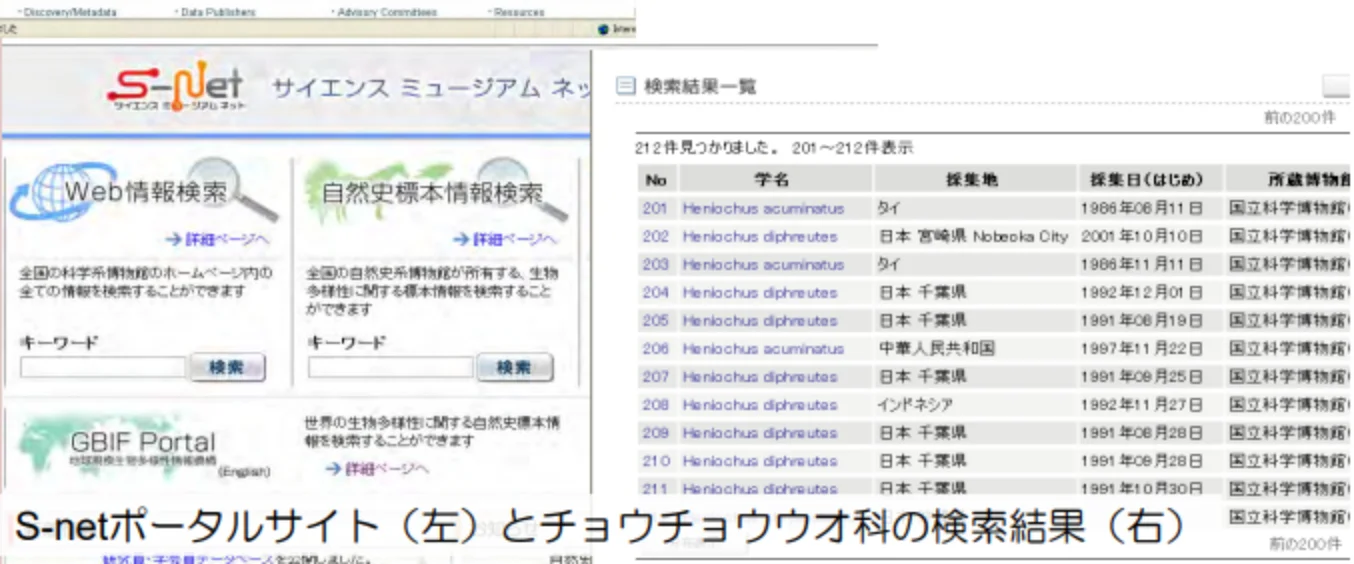This screenshot has height=564, width=1354.
Task: Click the 学名 column header
Action: [772, 180]
